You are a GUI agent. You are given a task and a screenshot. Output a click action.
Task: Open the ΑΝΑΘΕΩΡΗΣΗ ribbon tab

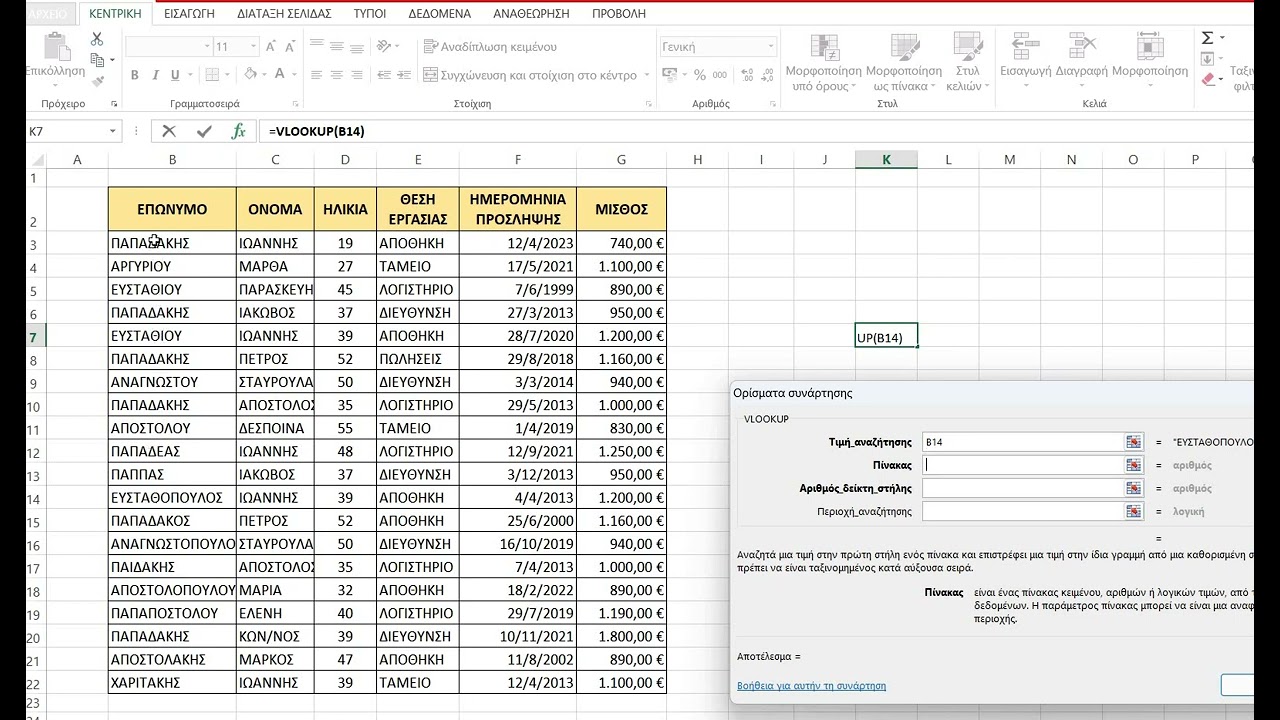[531, 14]
